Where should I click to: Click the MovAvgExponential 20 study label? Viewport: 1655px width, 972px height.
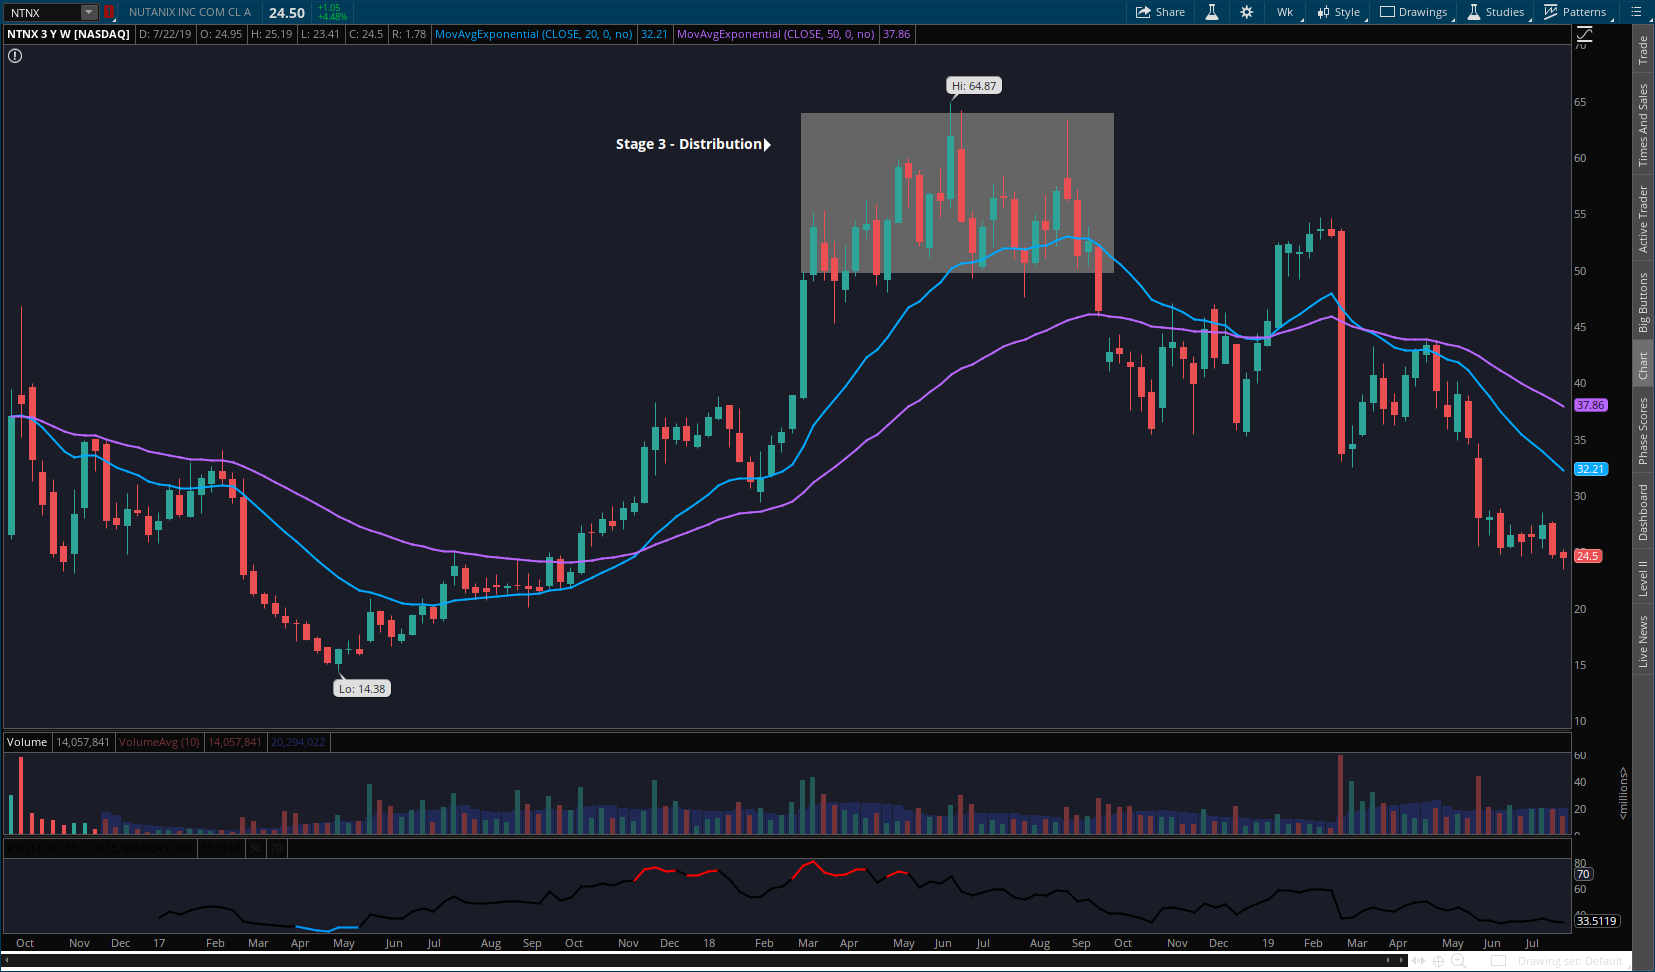[533, 34]
